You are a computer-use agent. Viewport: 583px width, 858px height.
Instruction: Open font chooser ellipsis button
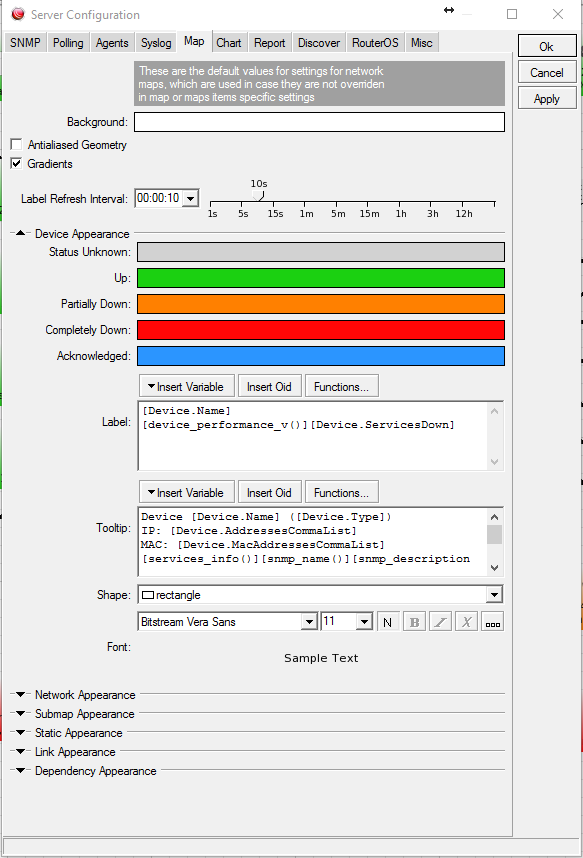click(492, 622)
